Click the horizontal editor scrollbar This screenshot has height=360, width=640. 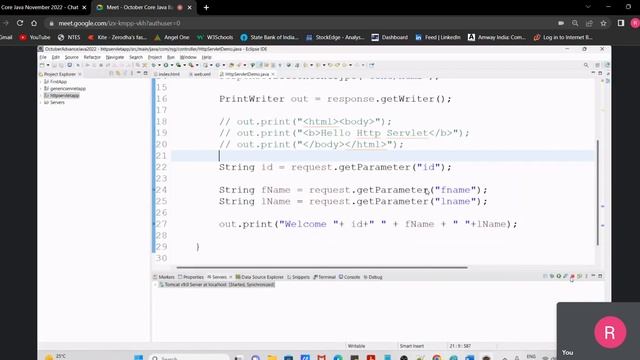322,267
